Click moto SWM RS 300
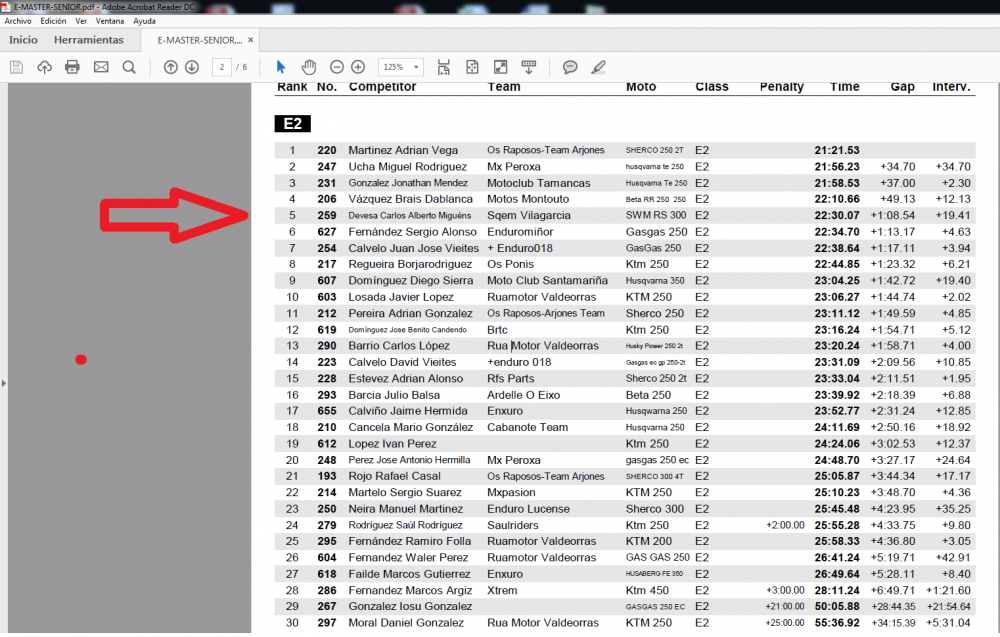 [656, 216]
